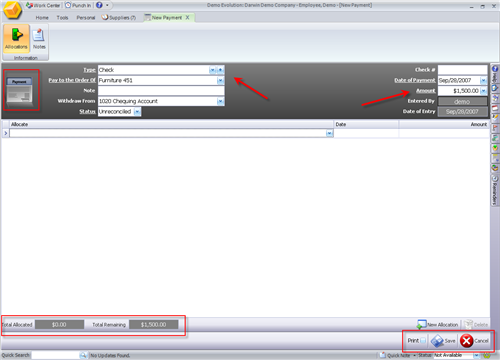Select the row indicator arrow in grid

pyautogui.click(x=6, y=133)
